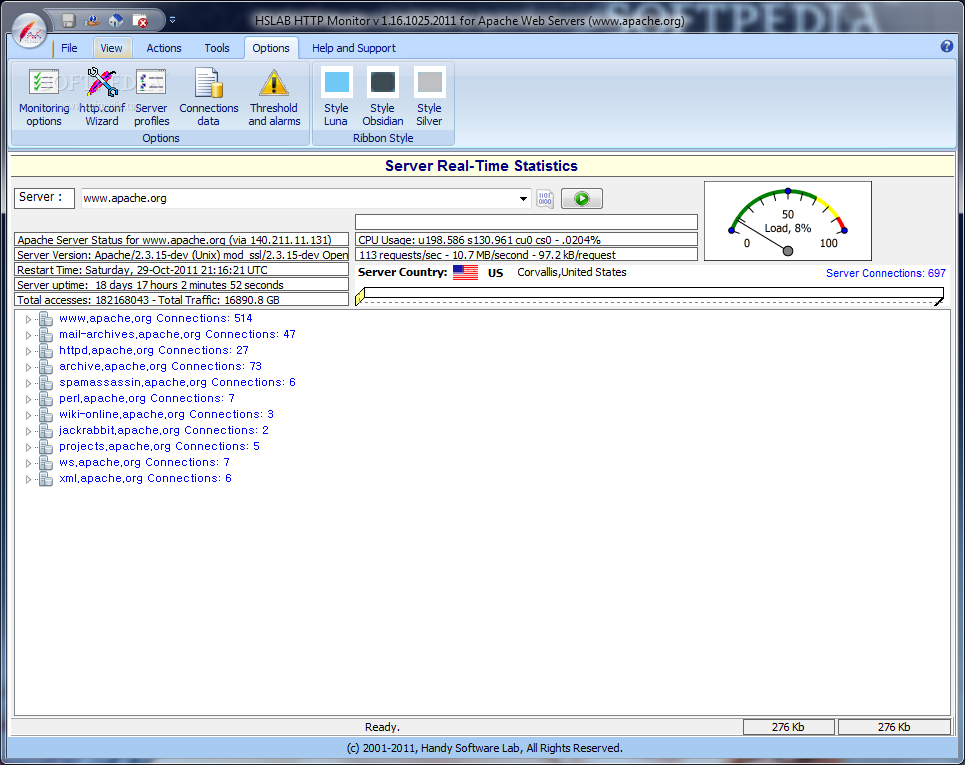Click the blue help question mark icon
This screenshot has height=765, width=965.
pyautogui.click(x=947, y=46)
